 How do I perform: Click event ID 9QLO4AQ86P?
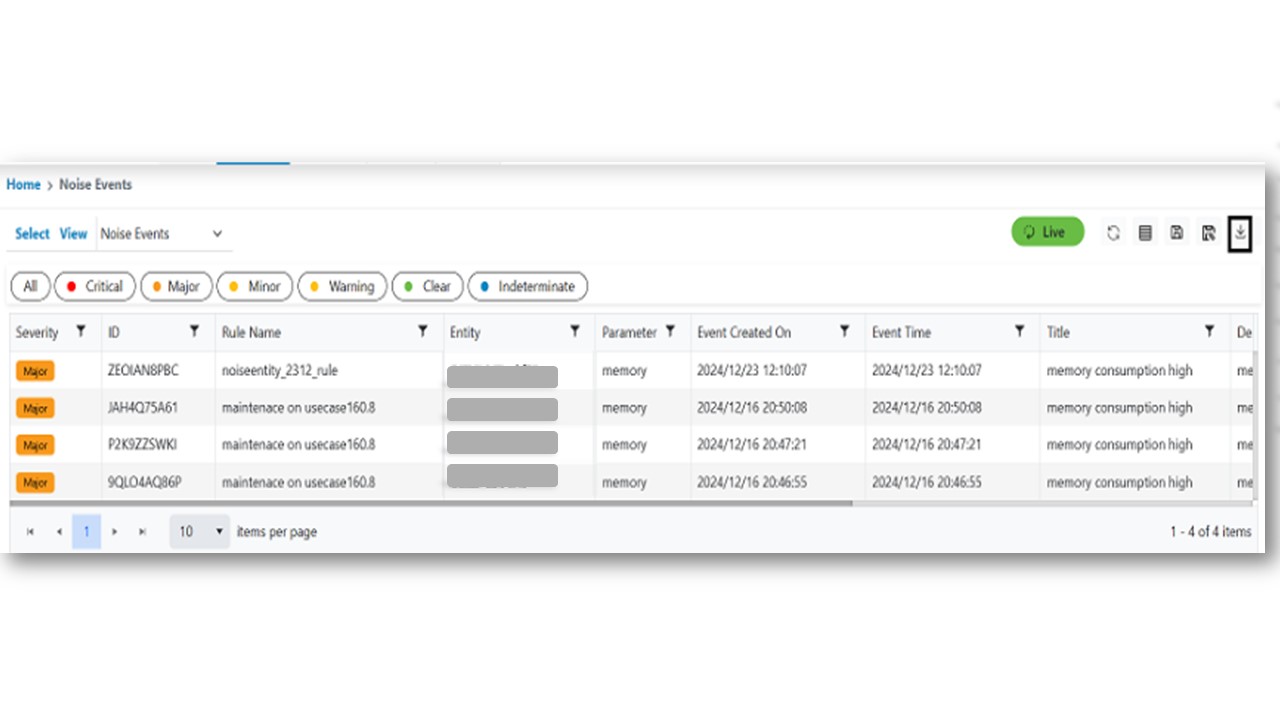point(144,482)
